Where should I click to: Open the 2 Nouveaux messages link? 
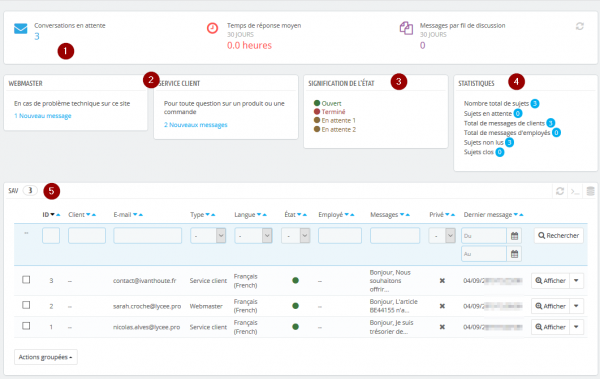[x=196, y=125]
